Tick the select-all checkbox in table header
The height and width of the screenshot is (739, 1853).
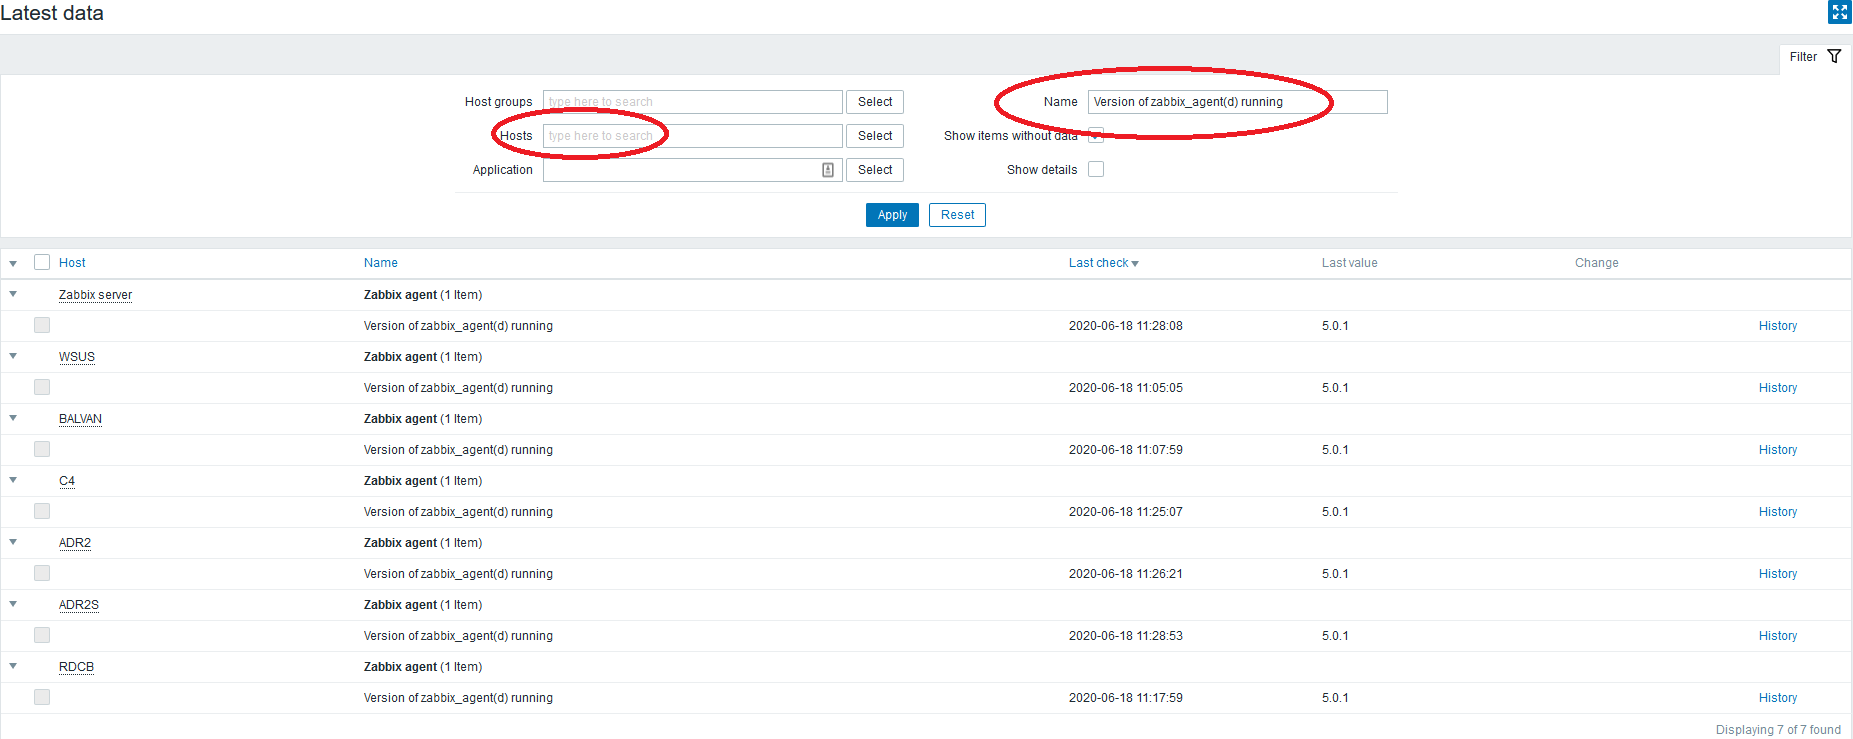click(x=42, y=262)
